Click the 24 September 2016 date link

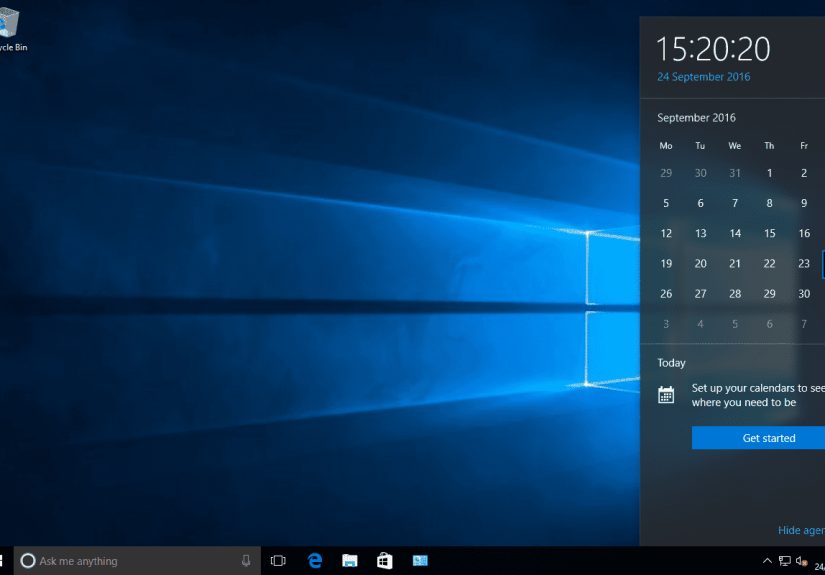[703, 77]
